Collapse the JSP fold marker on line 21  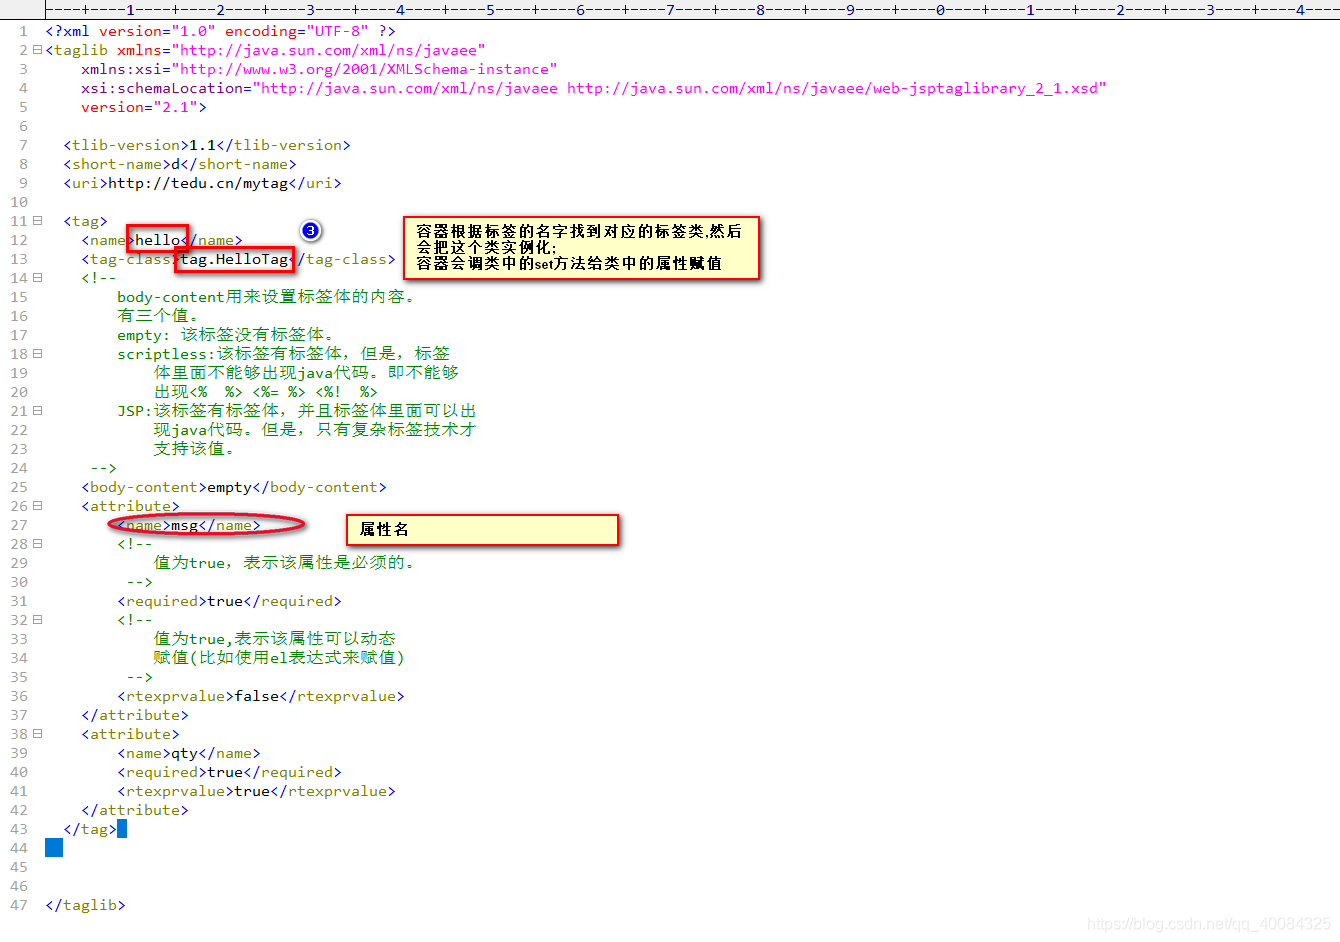(x=37, y=411)
